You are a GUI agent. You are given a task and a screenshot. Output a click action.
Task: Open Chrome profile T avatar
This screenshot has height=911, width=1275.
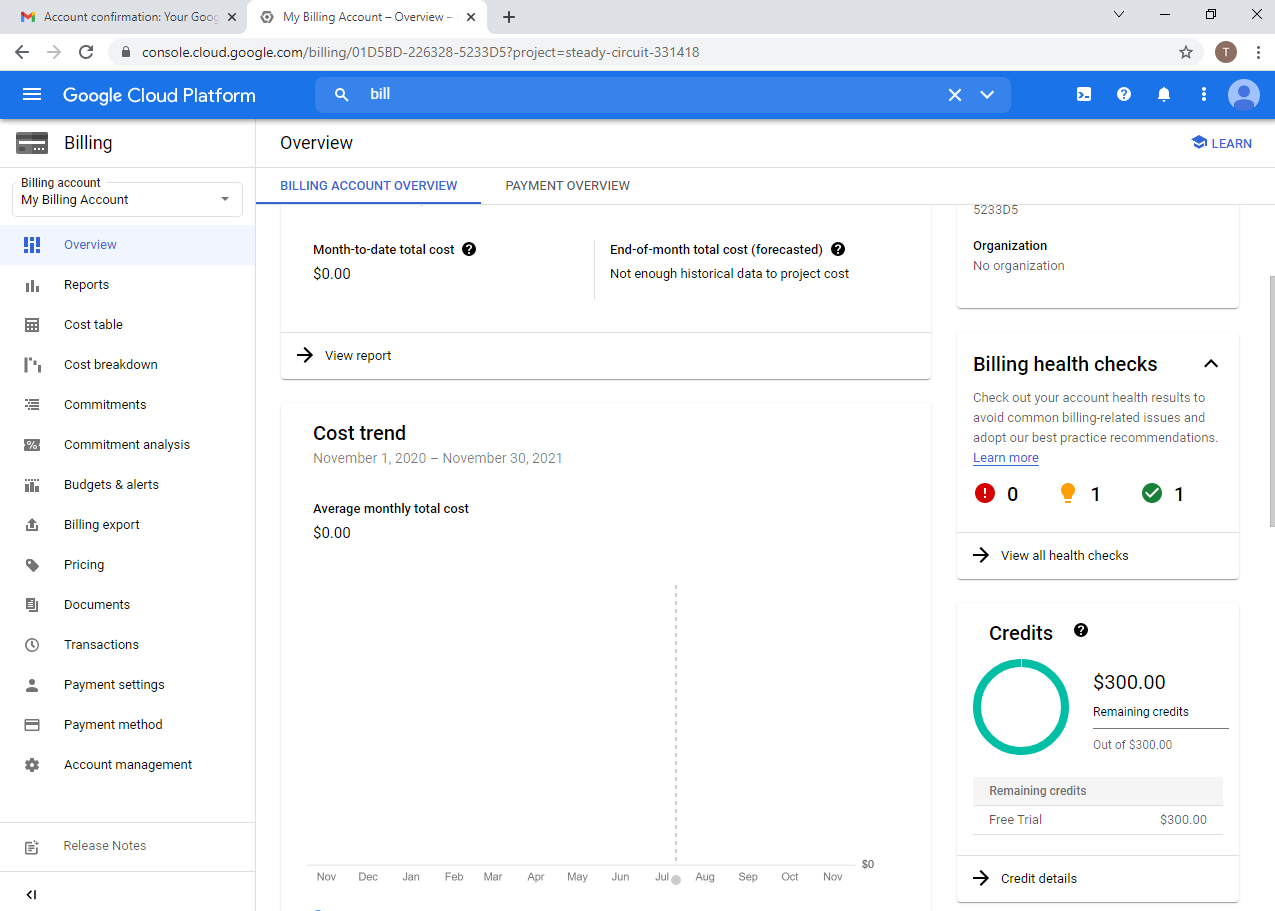(x=1226, y=52)
